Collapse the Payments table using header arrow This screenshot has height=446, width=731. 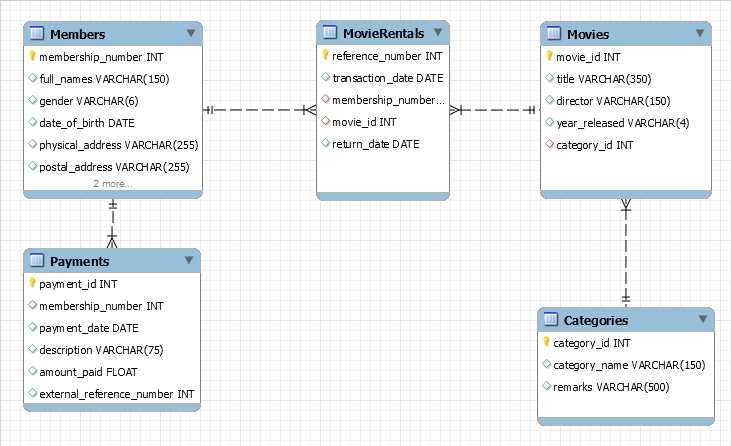pyautogui.click(x=188, y=261)
